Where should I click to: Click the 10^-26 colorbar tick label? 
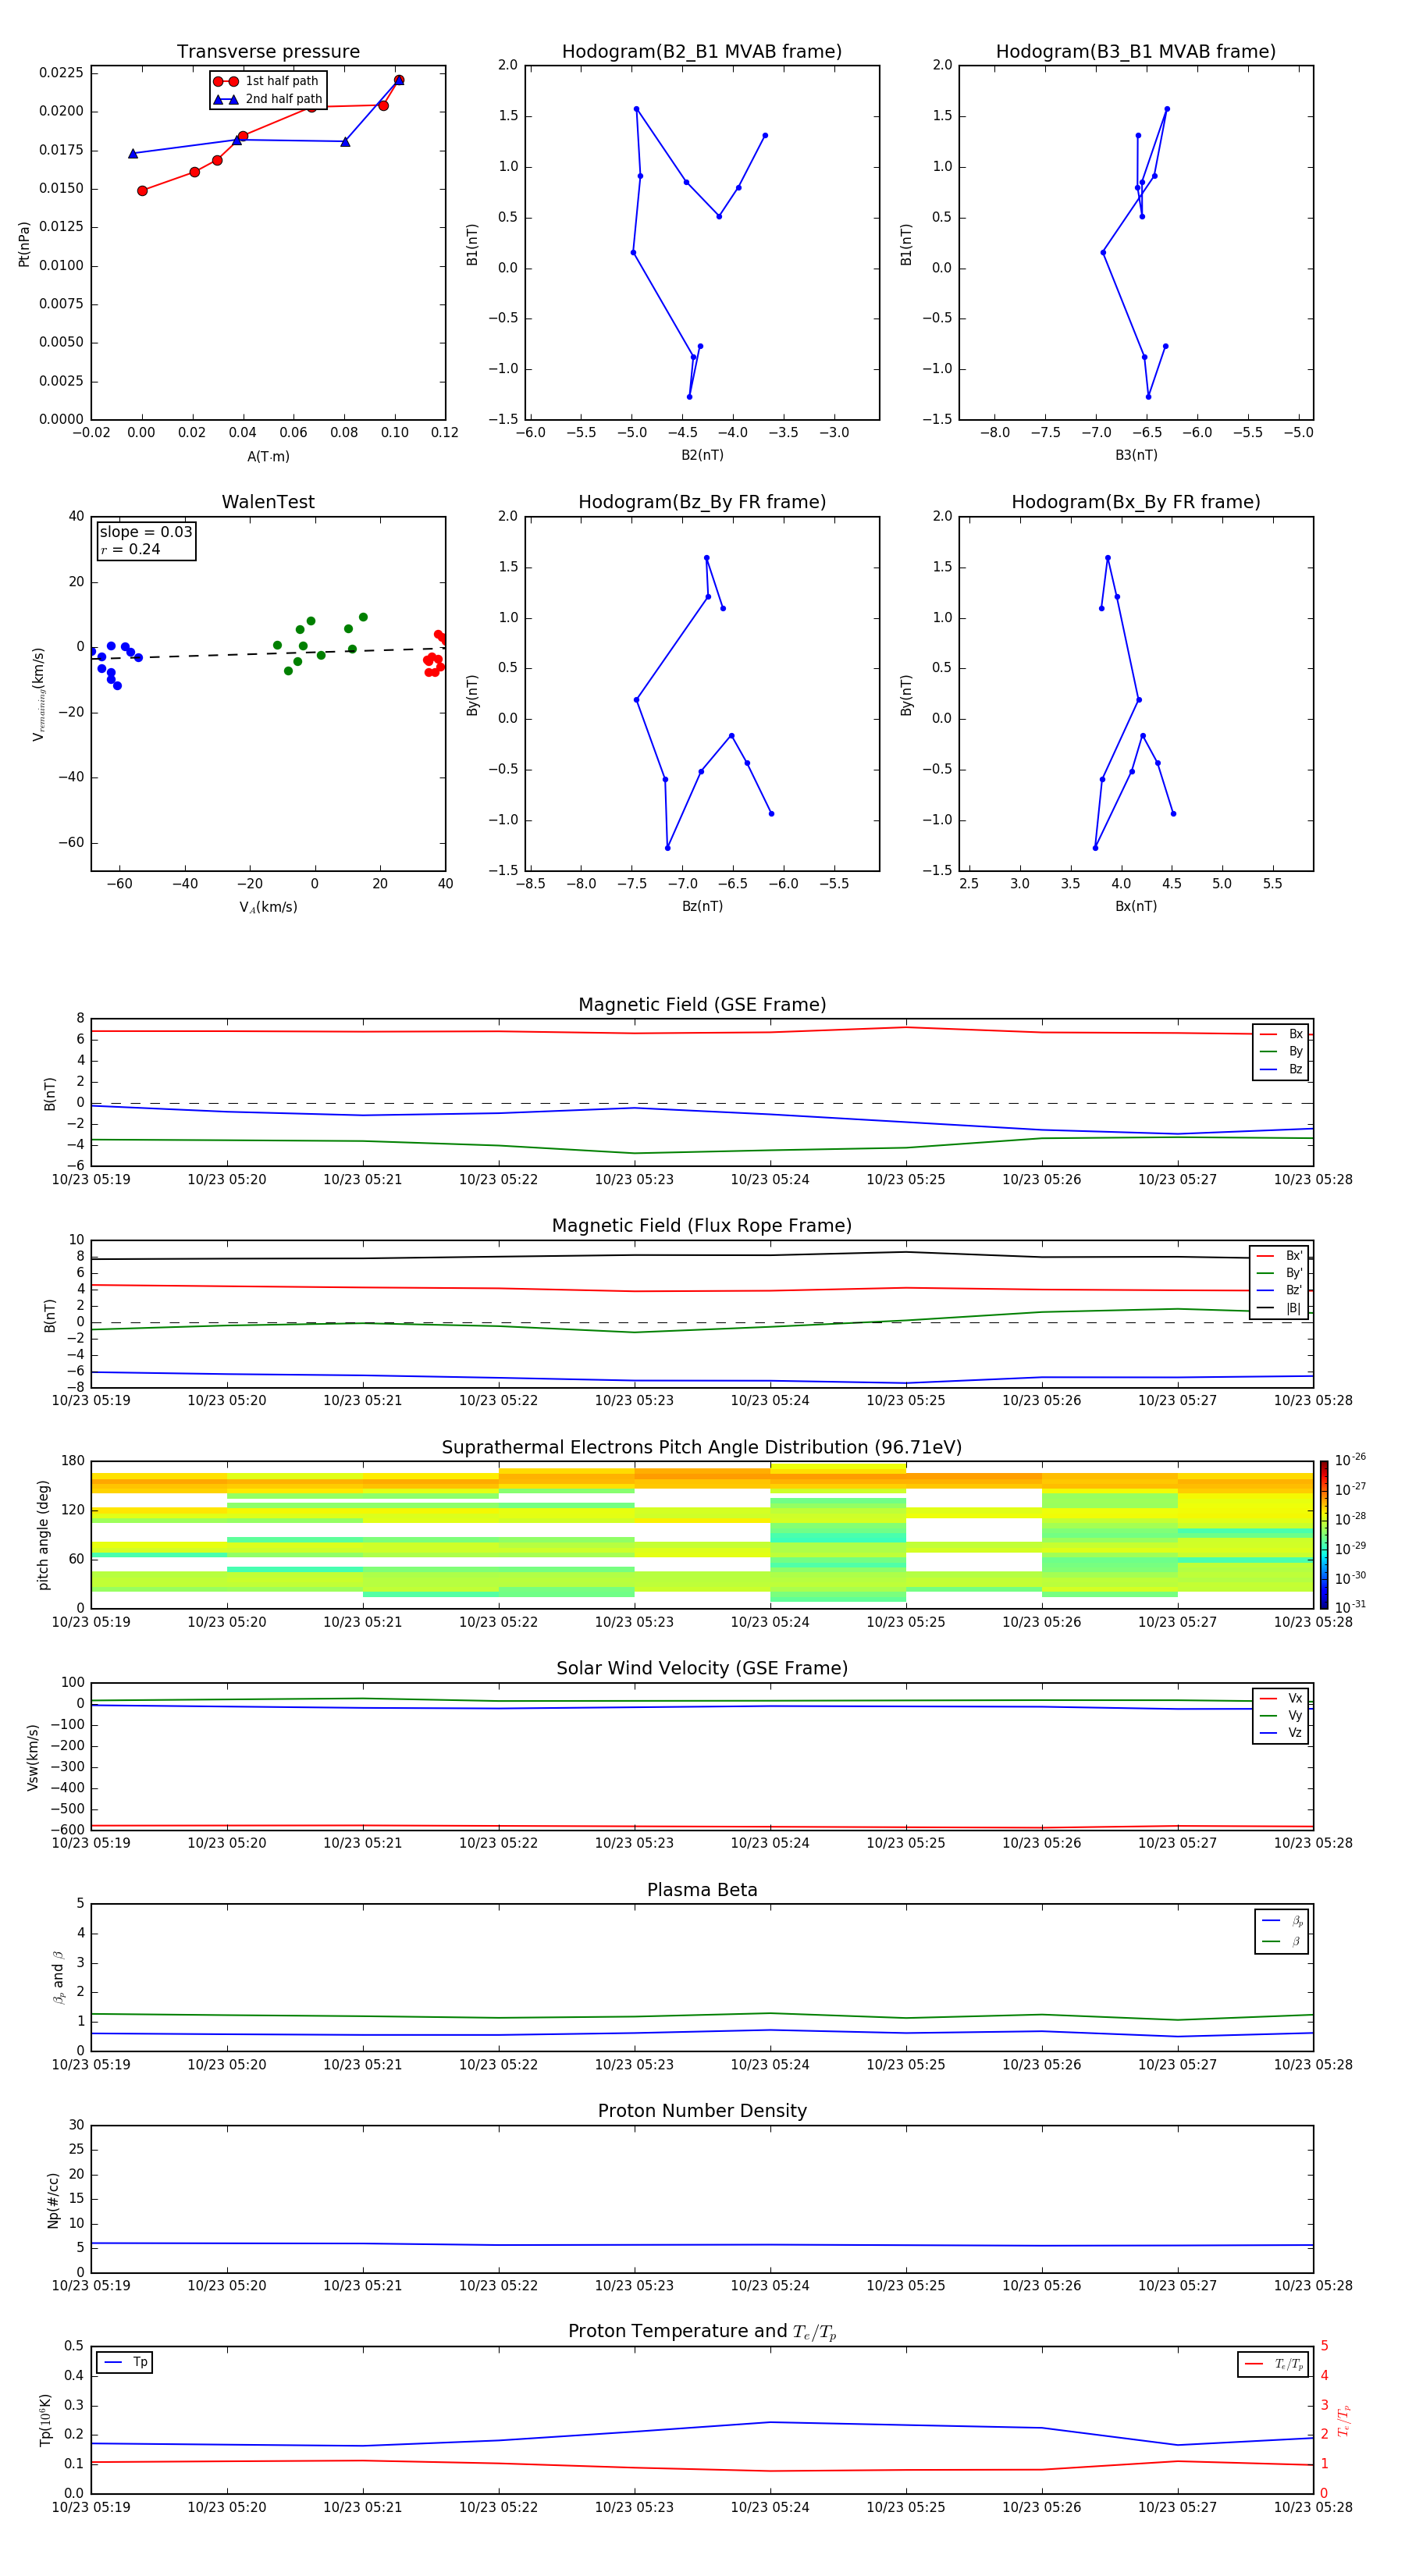1351,1461
